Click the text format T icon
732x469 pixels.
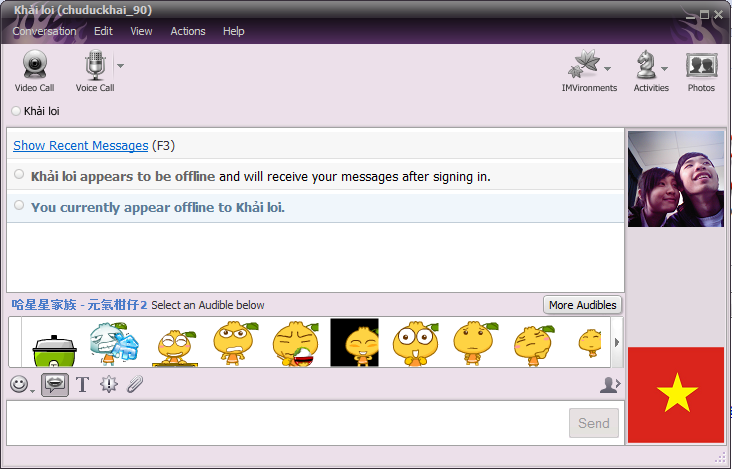click(82, 384)
